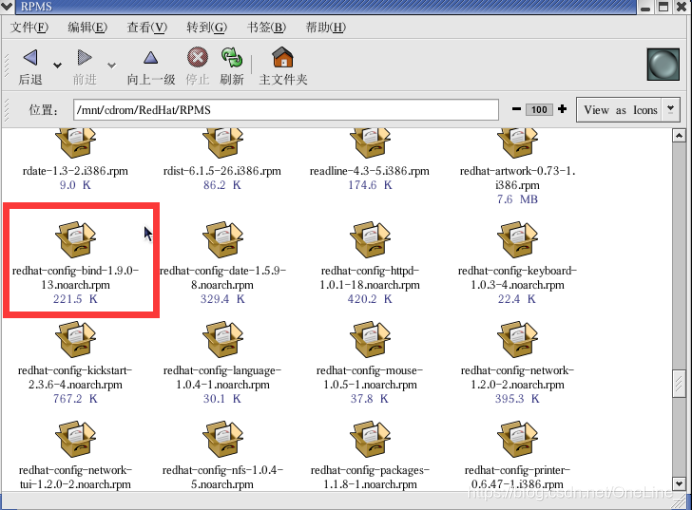Select redhat-config-date package icon
The width and height of the screenshot is (692, 511).
[222, 239]
